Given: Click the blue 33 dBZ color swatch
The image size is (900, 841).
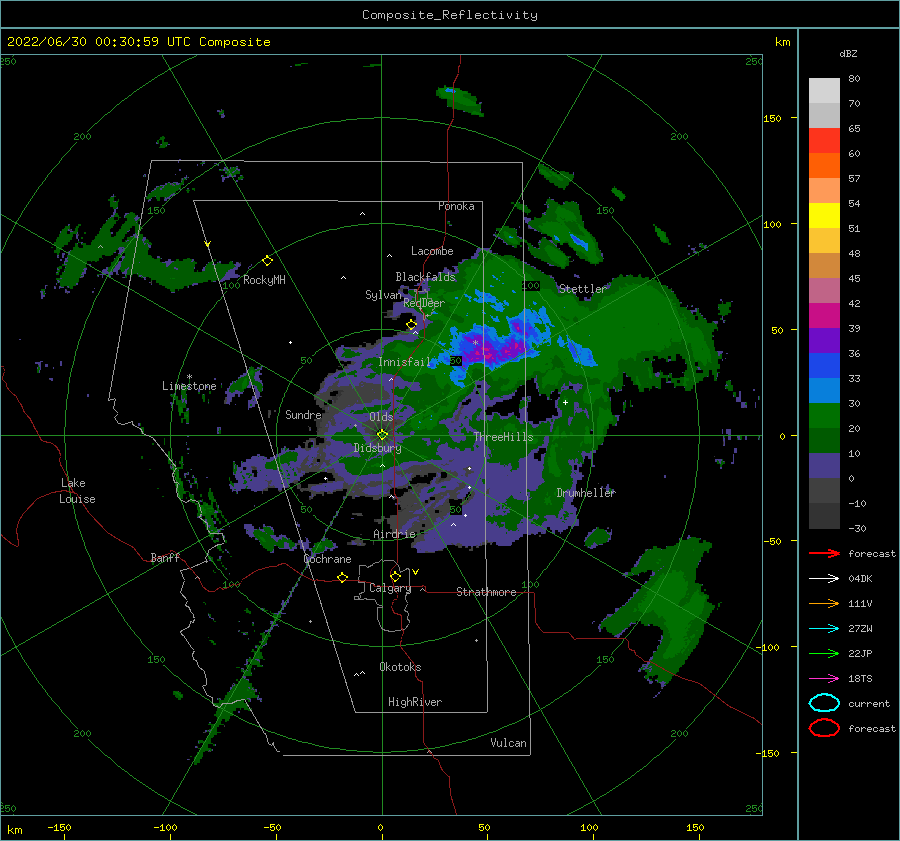Looking at the screenshot, I should tap(824, 365).
